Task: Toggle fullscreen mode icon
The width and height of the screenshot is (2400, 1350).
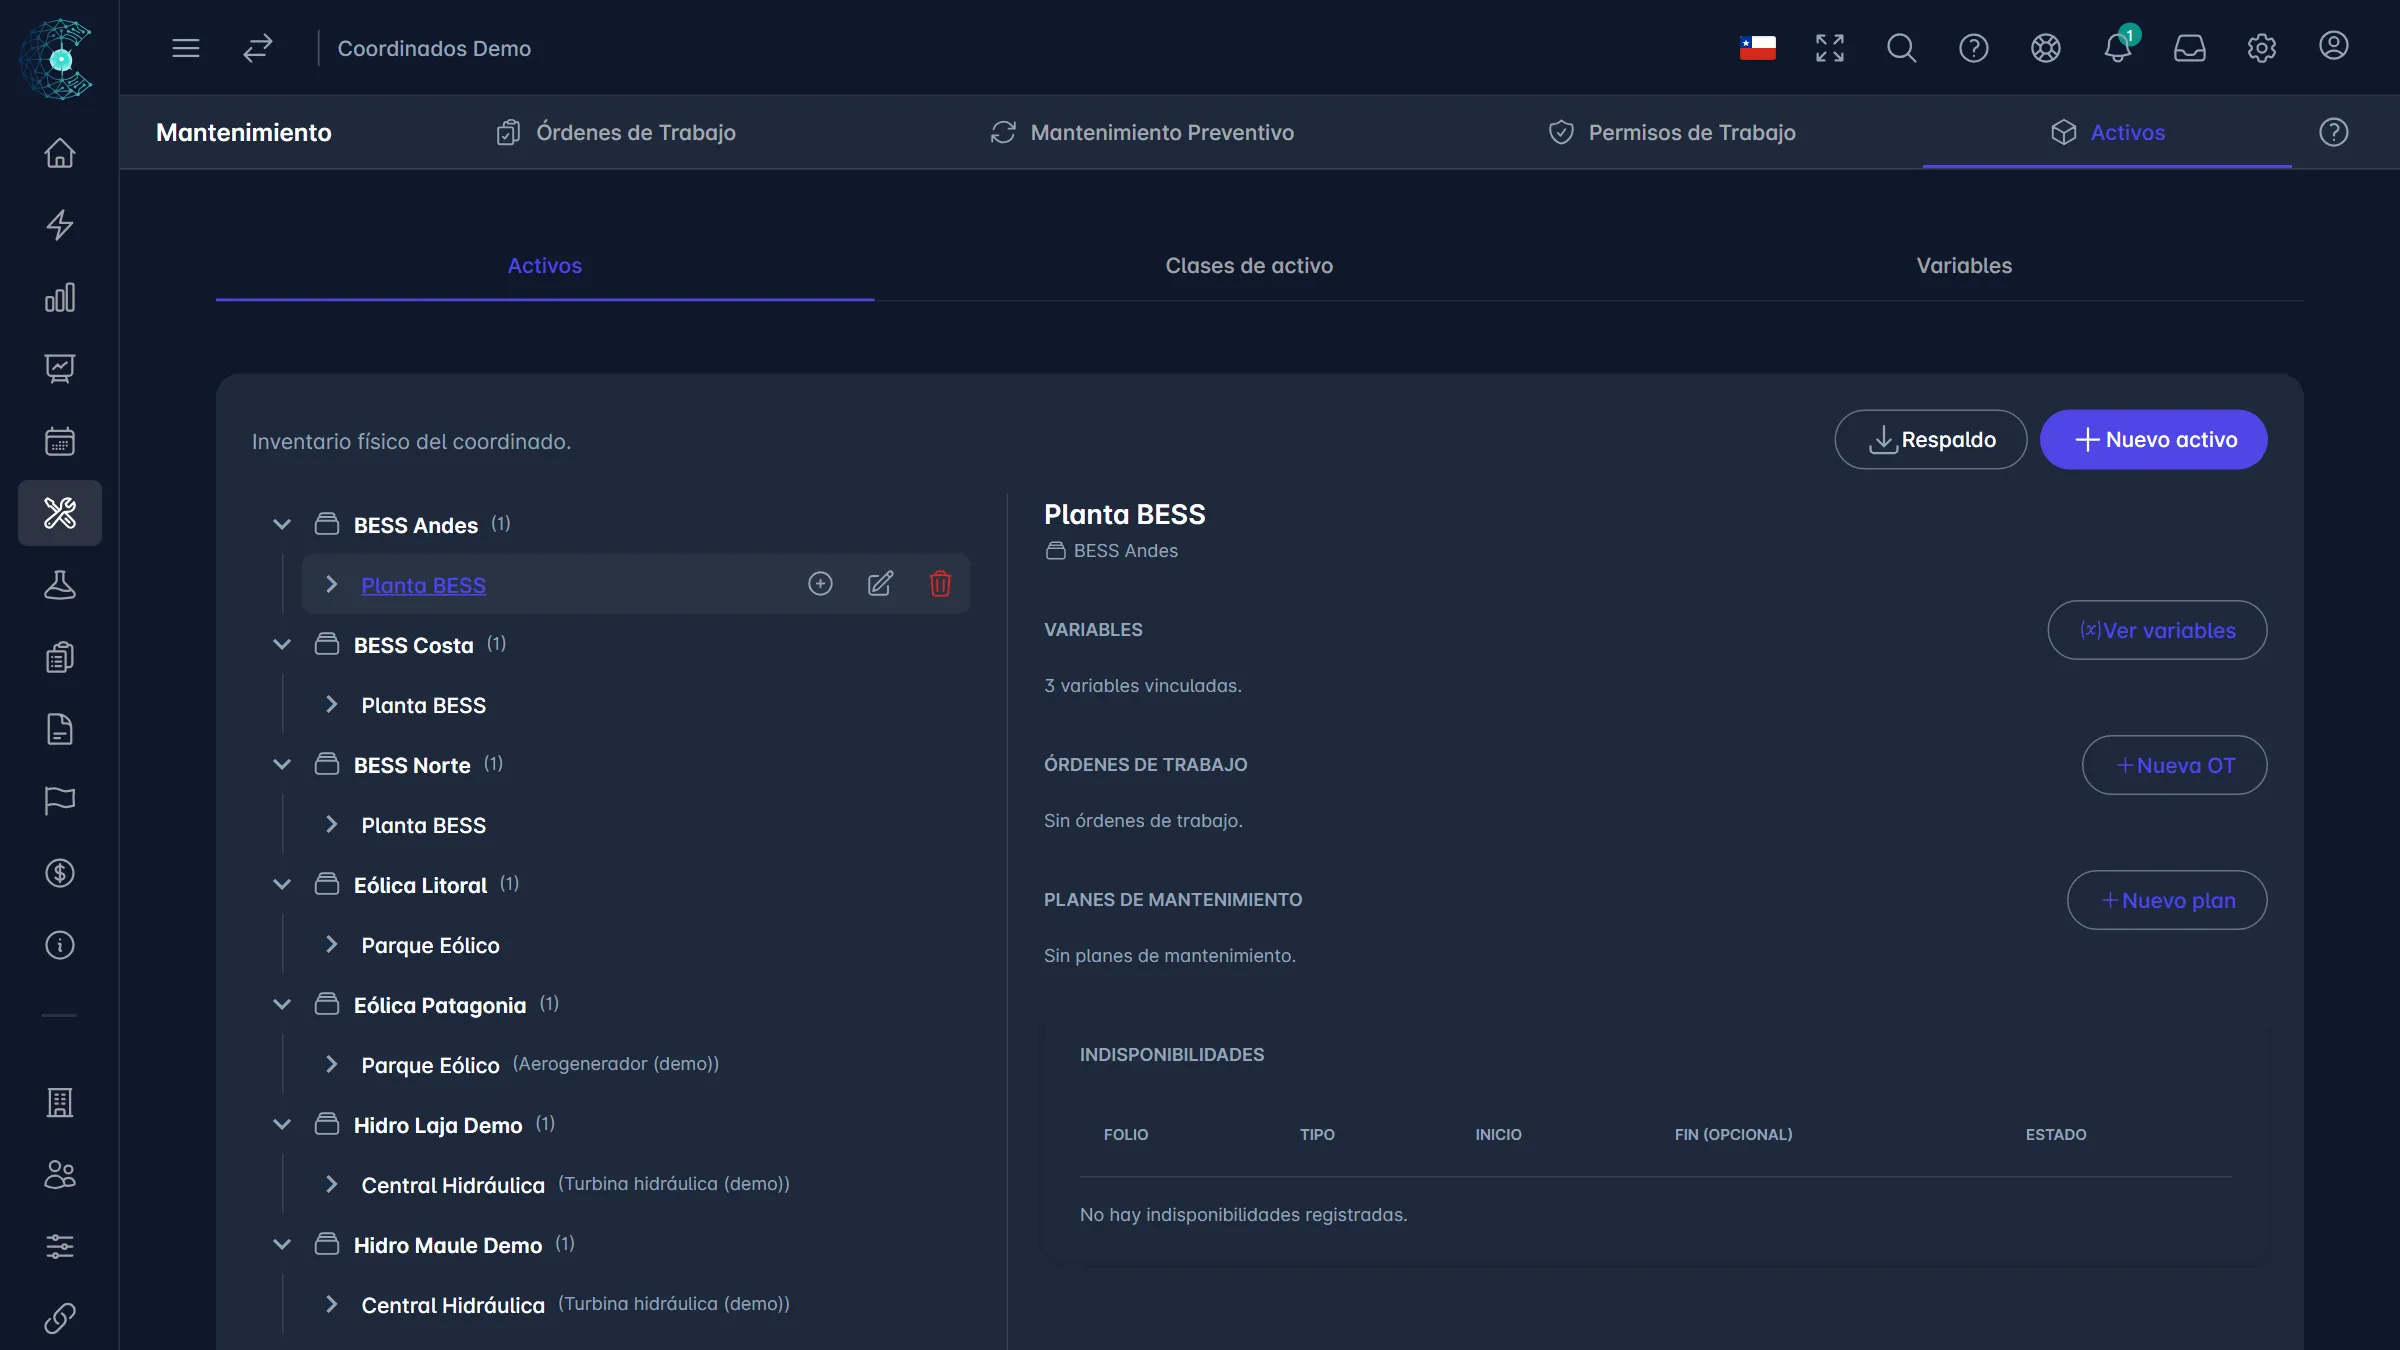Action: (1830, 48)
